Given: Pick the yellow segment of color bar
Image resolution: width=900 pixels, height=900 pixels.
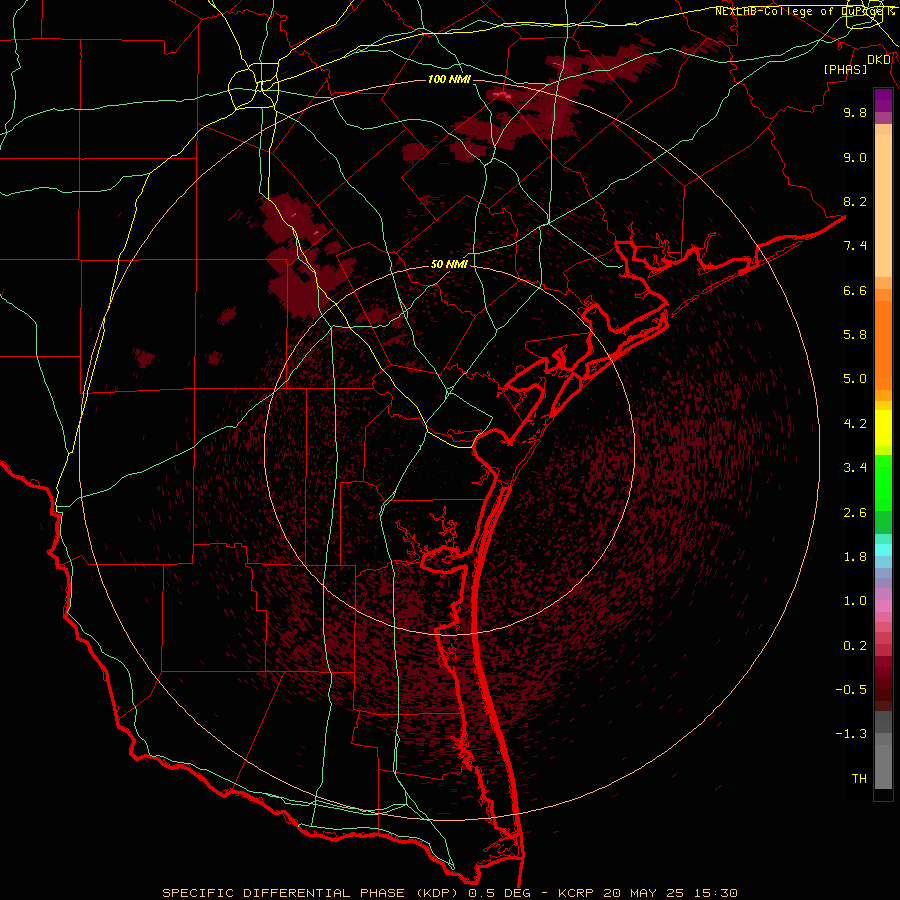Looking at the screenshot, I should click(883, 428).
